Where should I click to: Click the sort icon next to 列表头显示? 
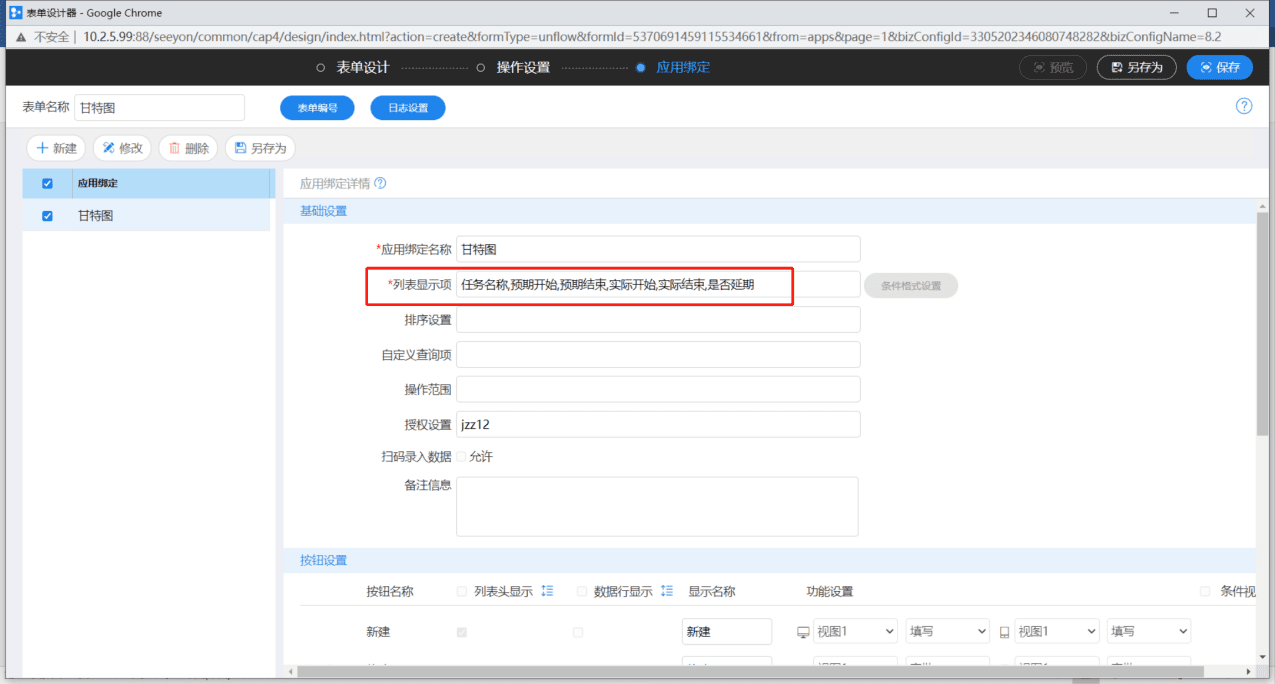547,591
